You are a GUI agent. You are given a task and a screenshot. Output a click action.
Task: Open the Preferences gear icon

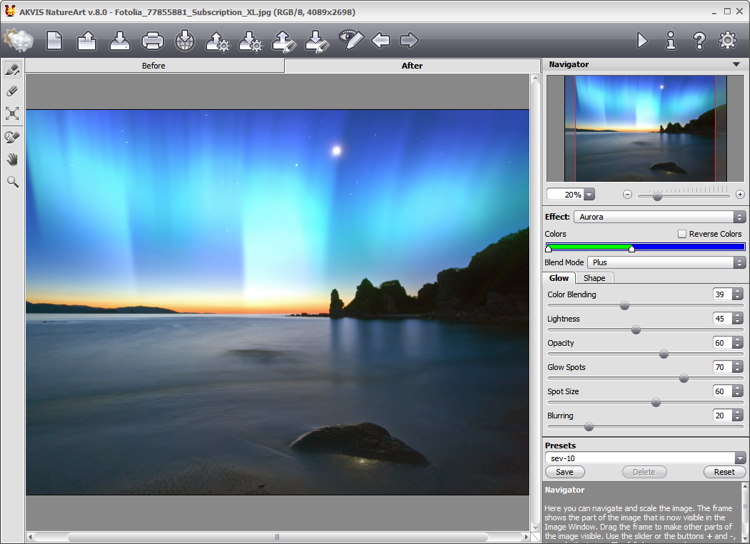coord(727,41)
